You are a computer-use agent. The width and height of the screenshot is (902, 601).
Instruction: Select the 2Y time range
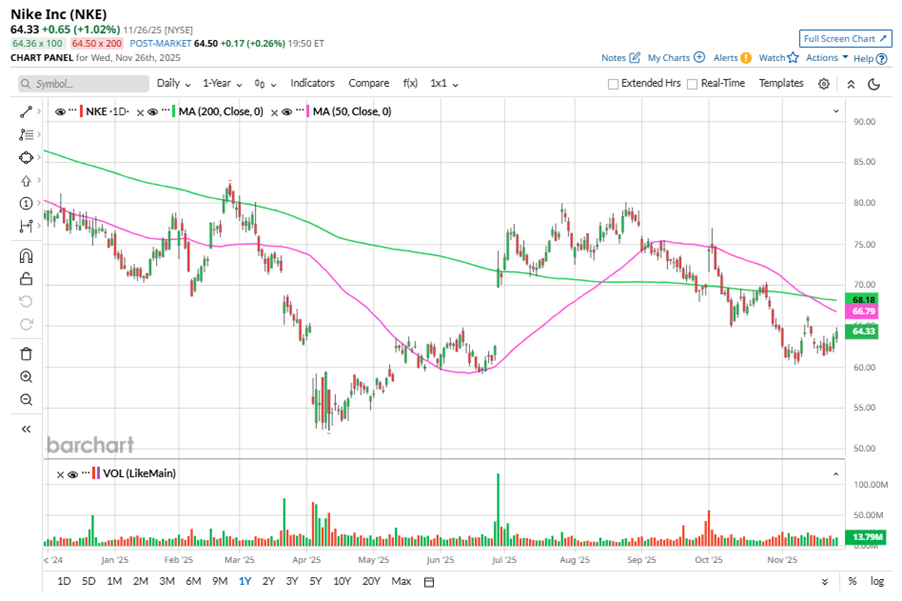pos(269,581)
